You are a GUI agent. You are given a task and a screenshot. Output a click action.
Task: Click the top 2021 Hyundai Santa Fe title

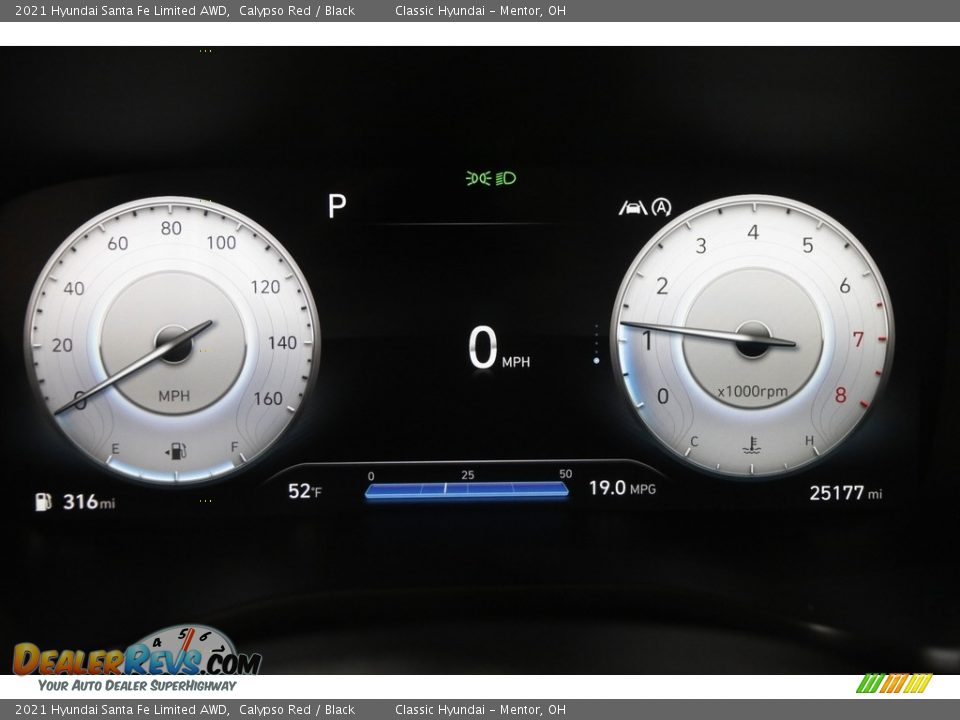[185, 10]
